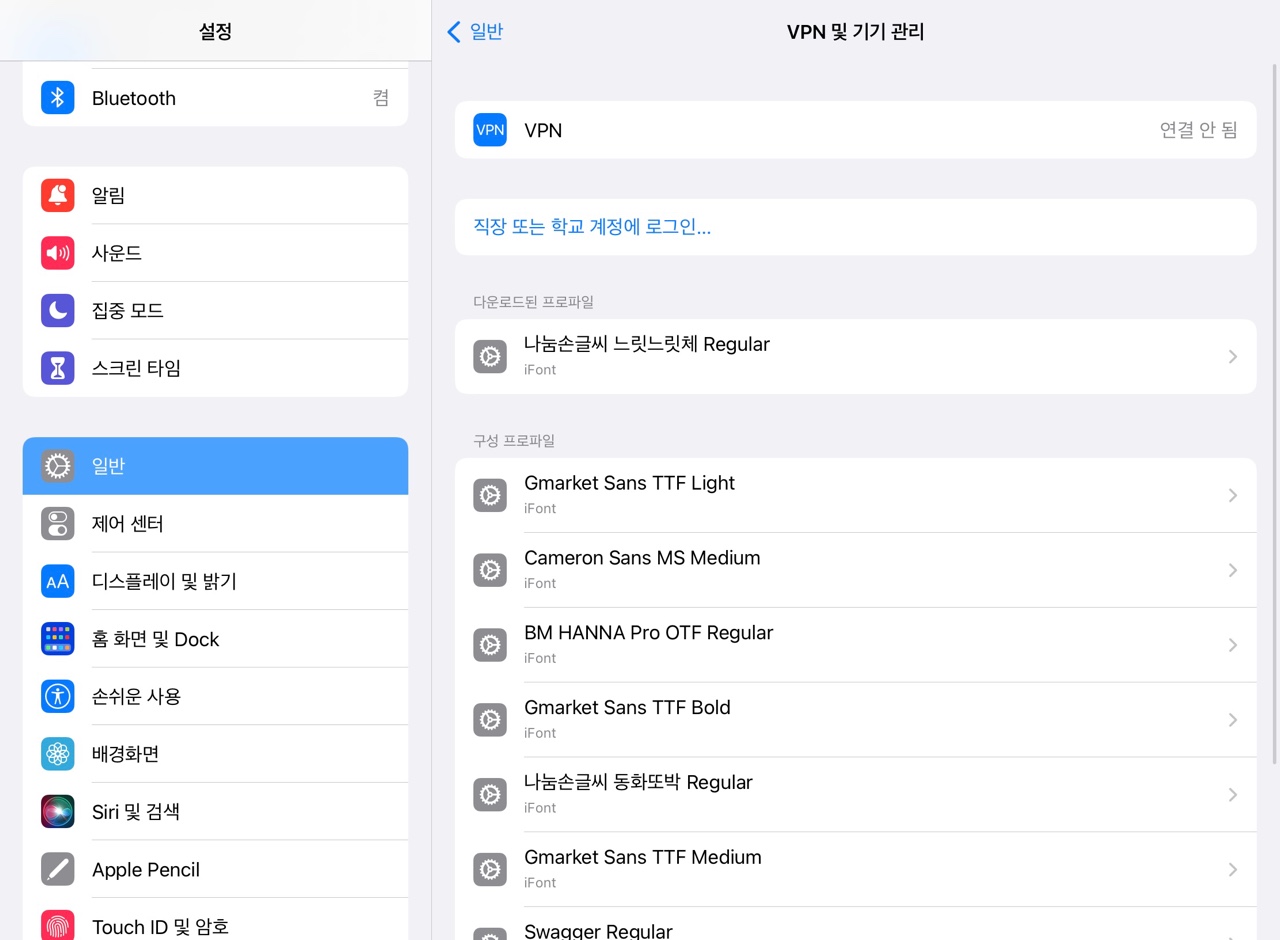
Task: Tap the Siri 및 검색 icon
Action: (x=57, y=811)
